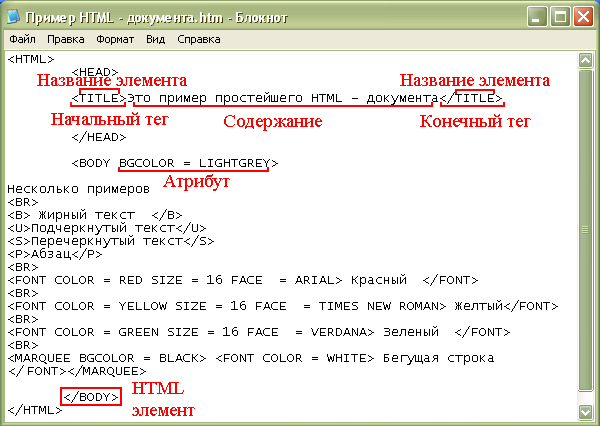Click the BGCOLOR = LIGHTGREY attribute text
Image resolution: width=600 pixels, height=426 pixels.
194,163
